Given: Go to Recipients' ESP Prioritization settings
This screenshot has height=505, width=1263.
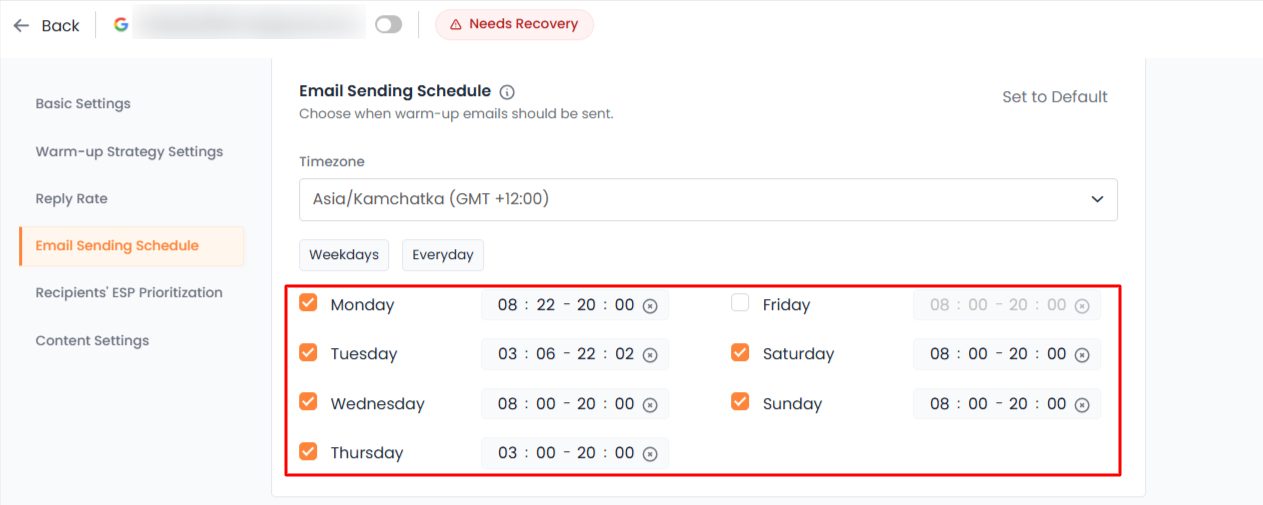Looking at the screenshot, I should click(129, 293).
